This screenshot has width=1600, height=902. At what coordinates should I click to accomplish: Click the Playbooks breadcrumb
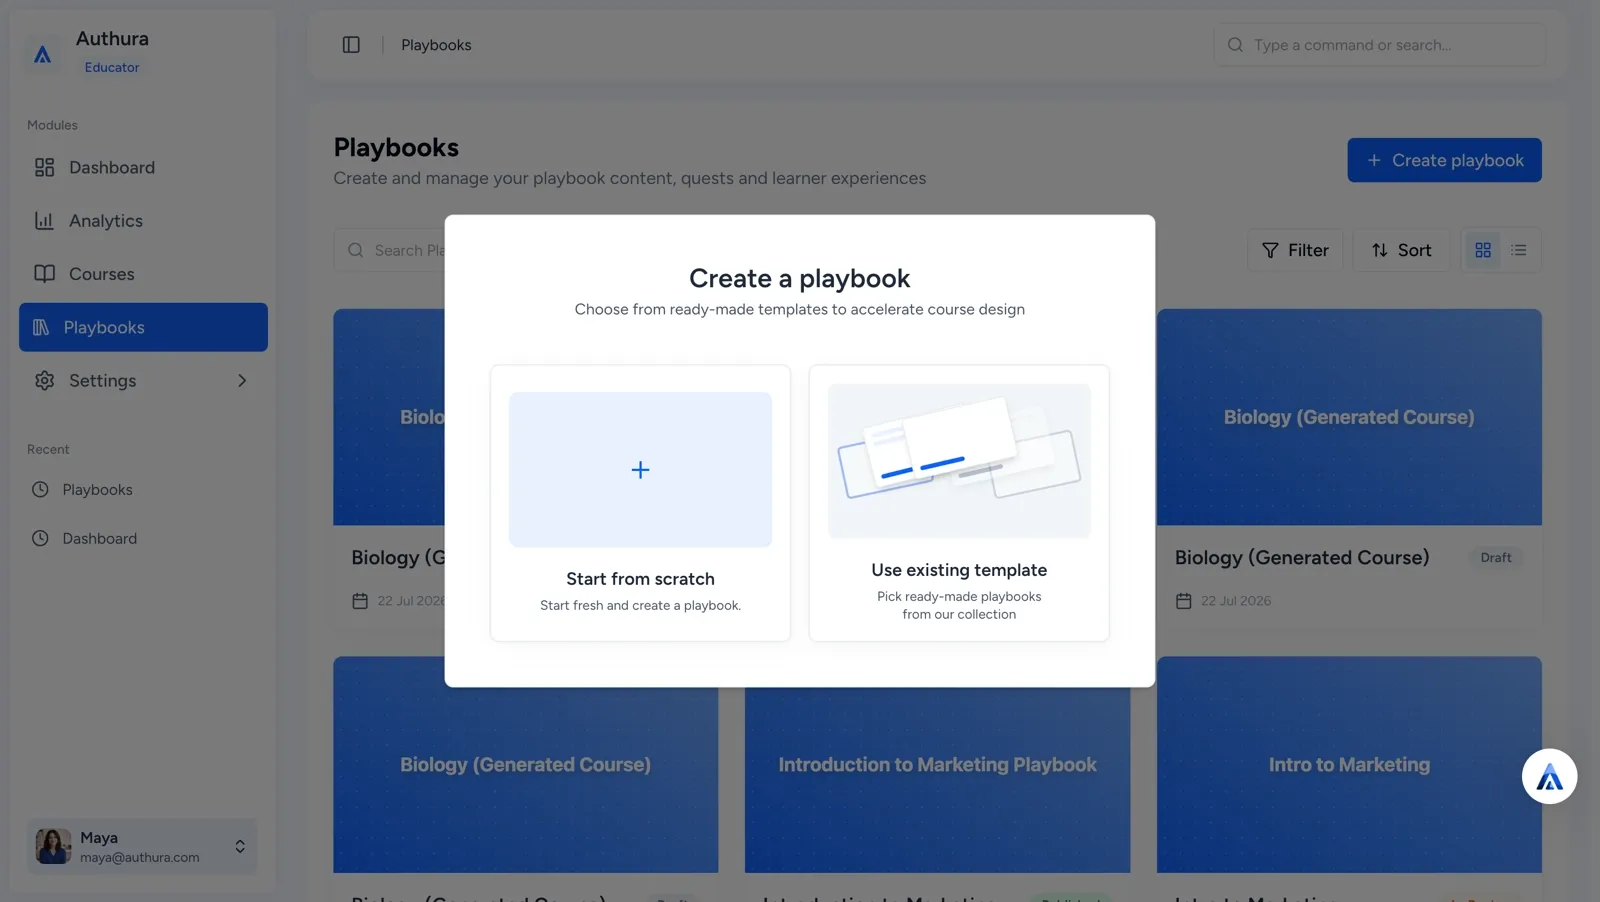pyautogui.click(x=436, y=45)
